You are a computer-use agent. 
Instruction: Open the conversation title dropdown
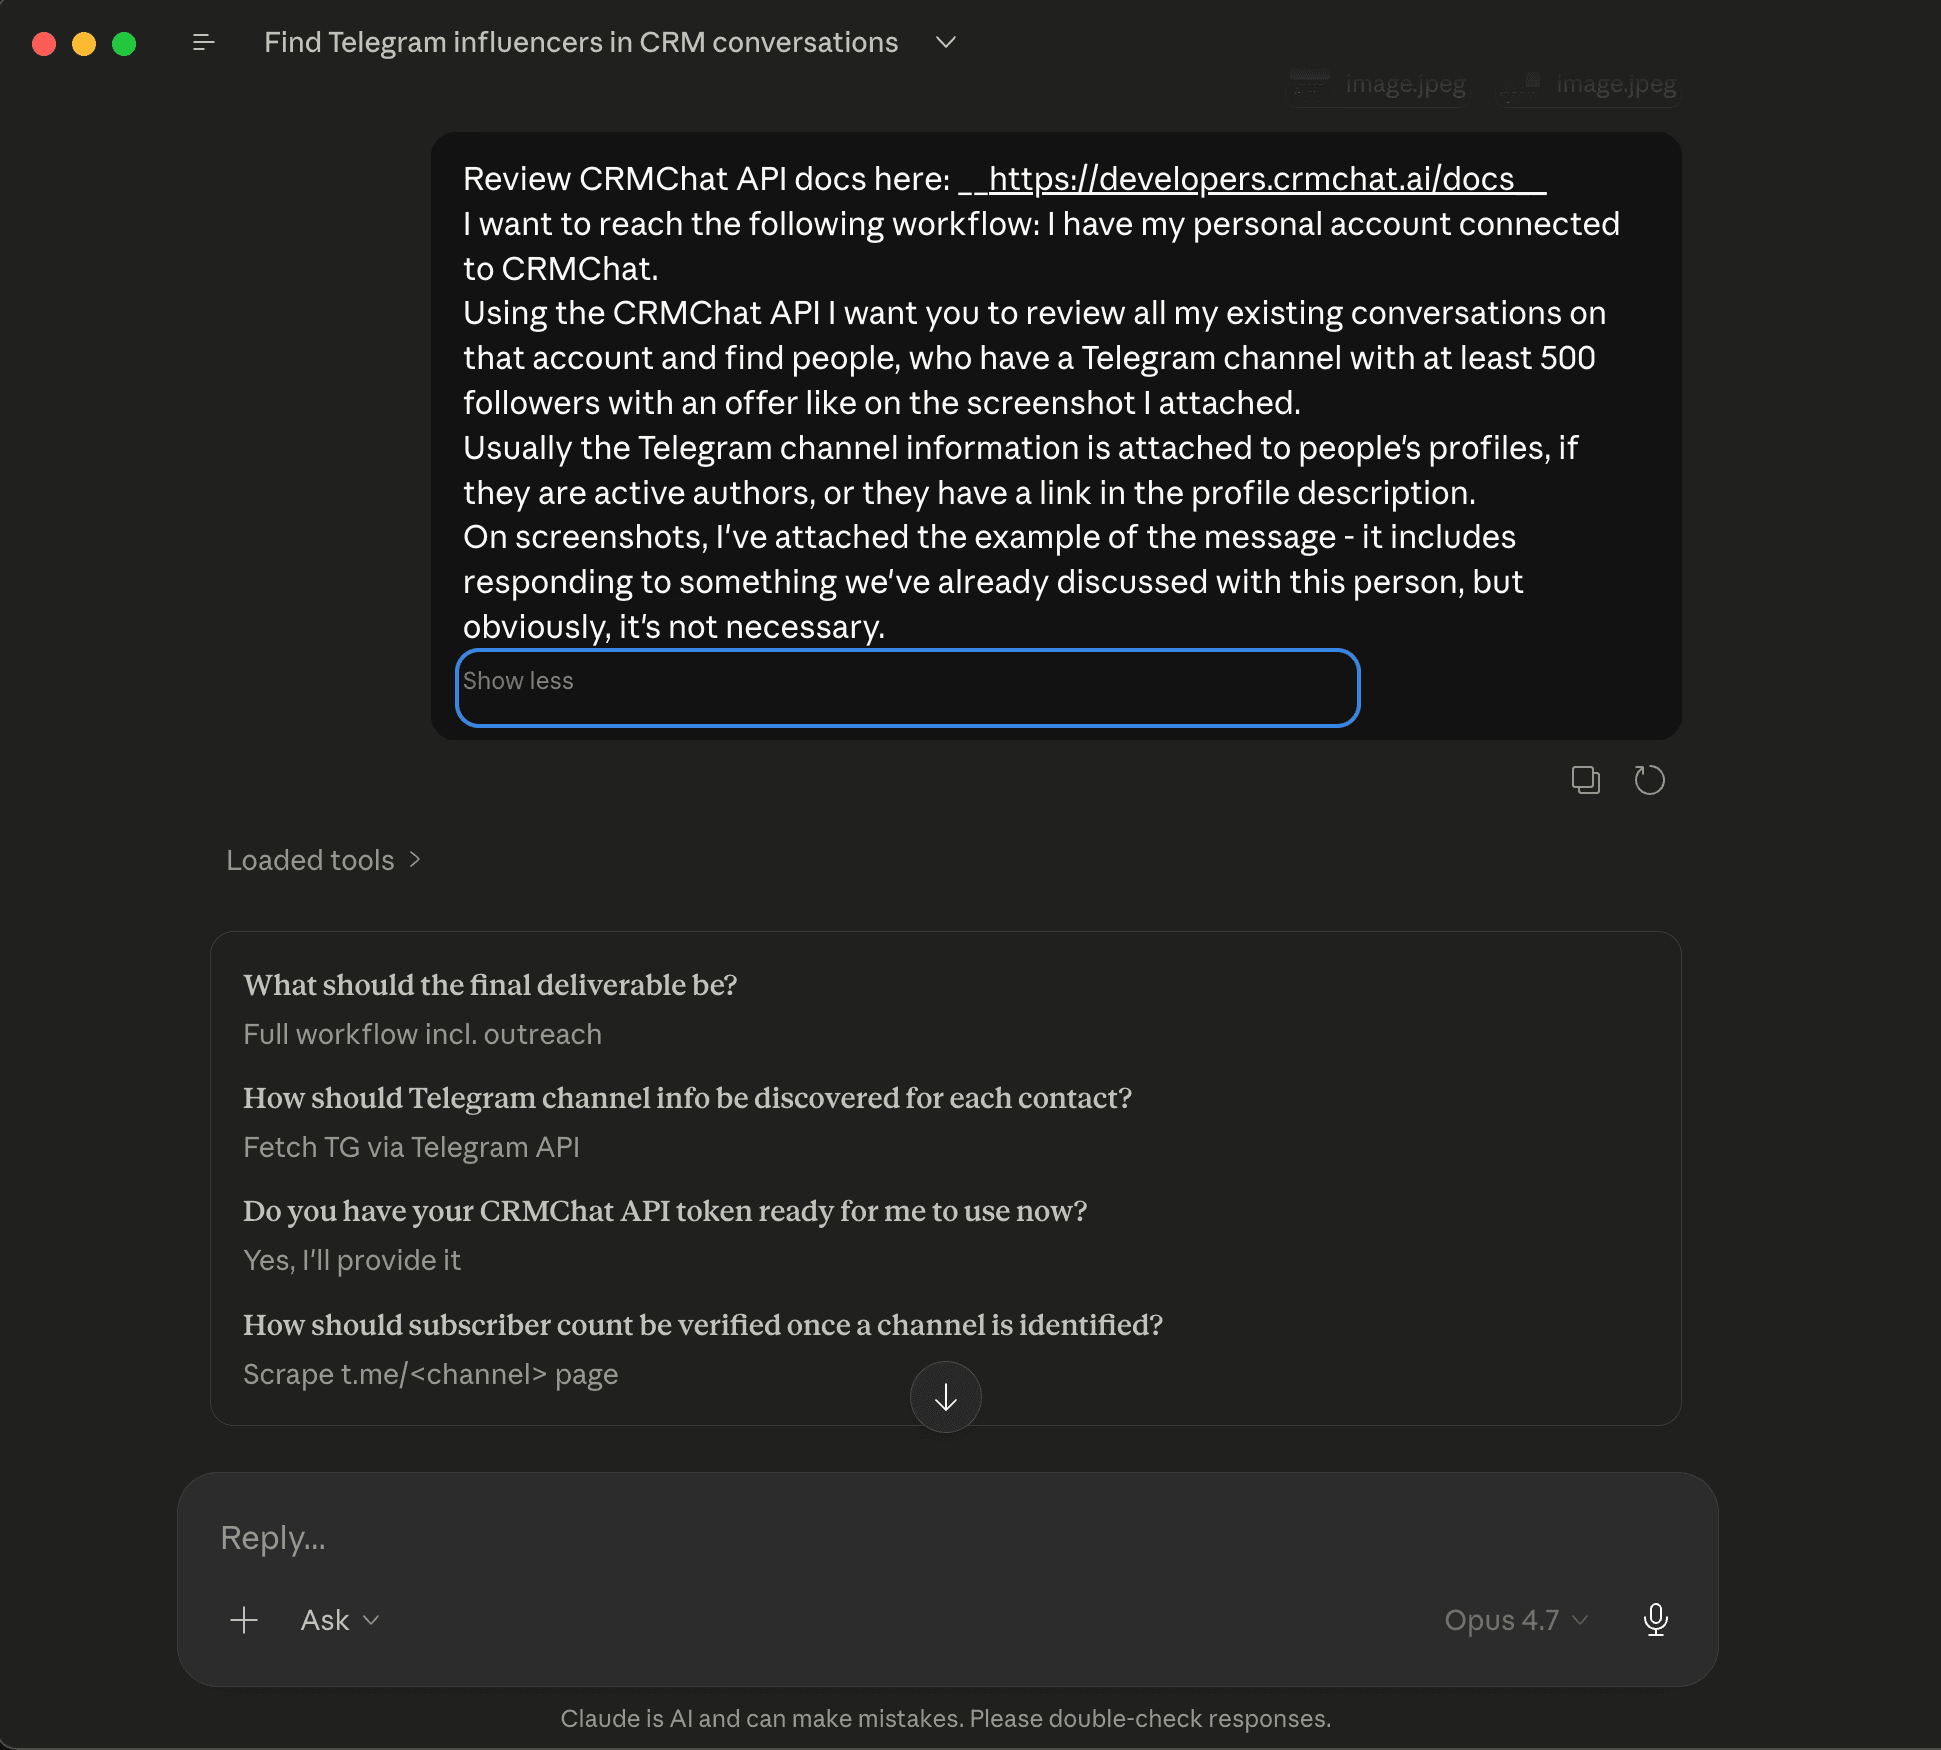[x=944, y=42]
